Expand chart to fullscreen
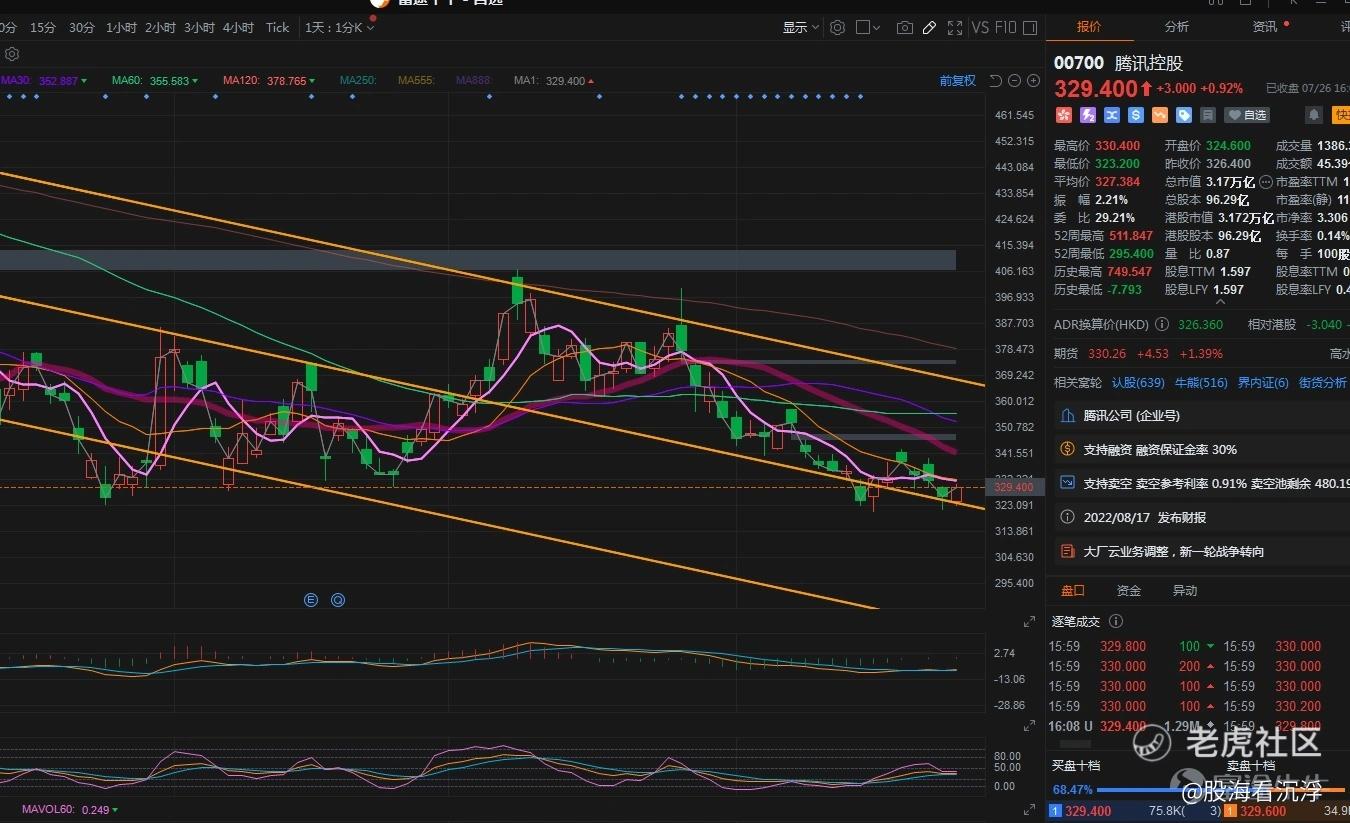This screenshot has width=1350, height=823. pos(955,28)
